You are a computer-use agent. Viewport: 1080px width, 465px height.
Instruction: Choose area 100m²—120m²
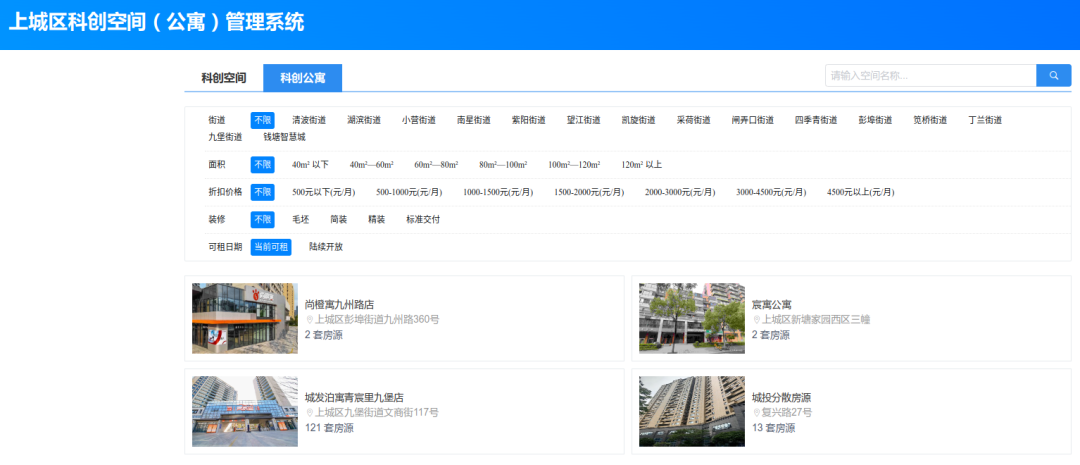tap(574, 165)
